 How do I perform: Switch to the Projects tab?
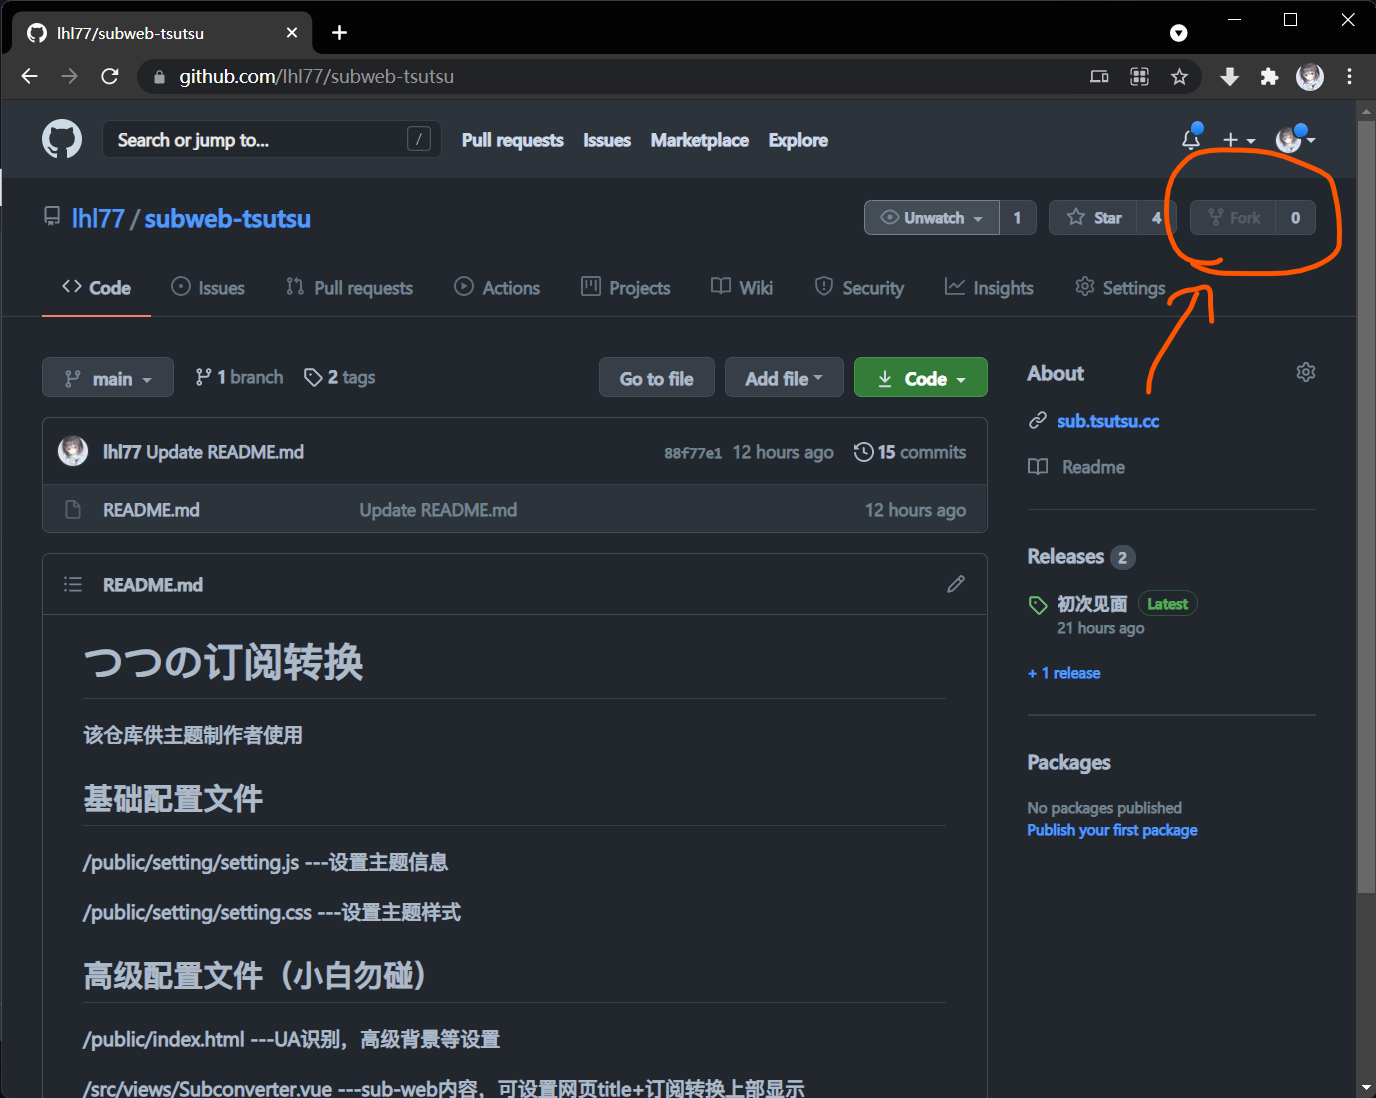click(x=626, y=288)
